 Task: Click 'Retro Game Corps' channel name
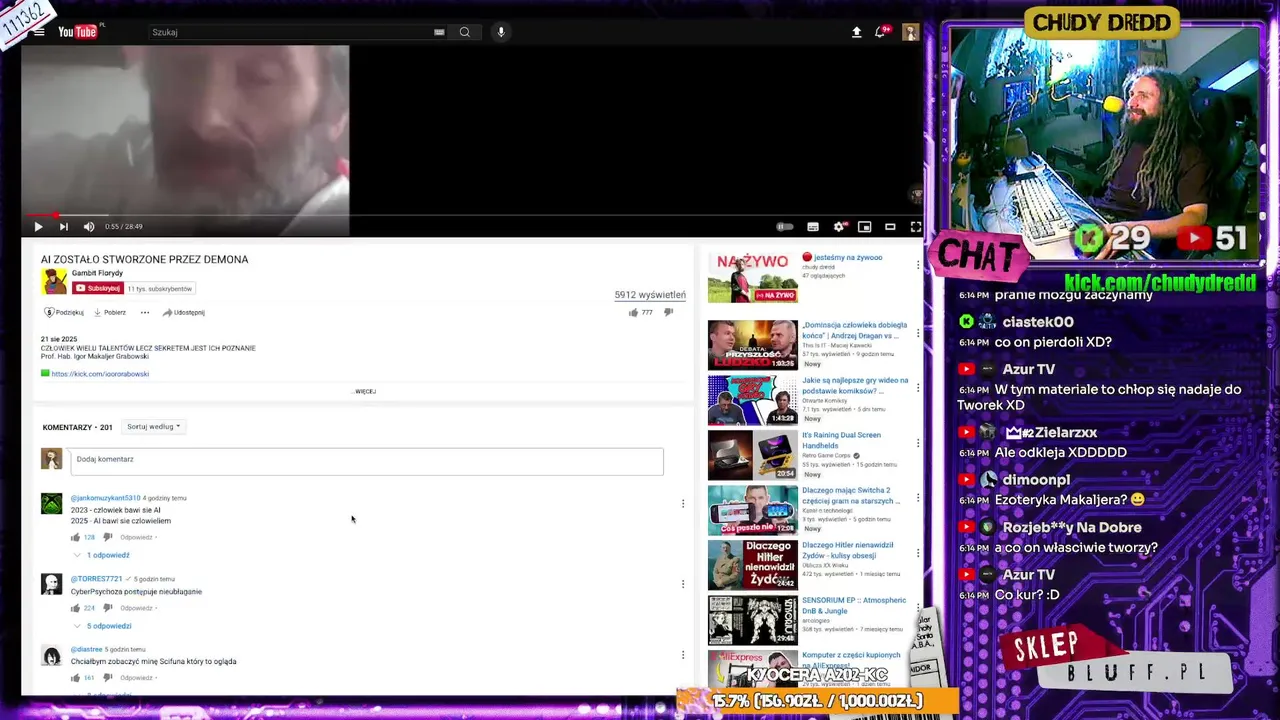[825, 455]
